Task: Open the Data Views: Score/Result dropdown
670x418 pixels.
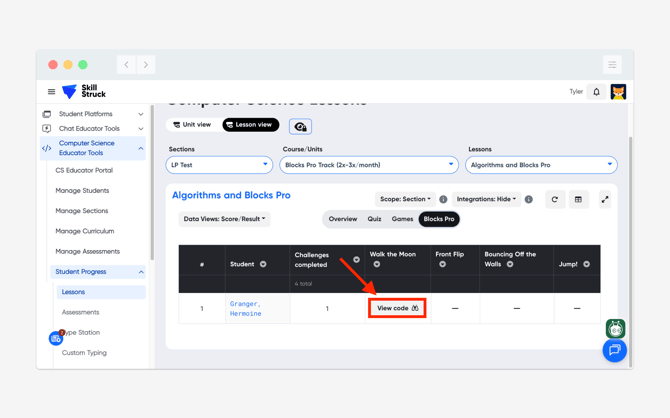Action: pos(225,219)
